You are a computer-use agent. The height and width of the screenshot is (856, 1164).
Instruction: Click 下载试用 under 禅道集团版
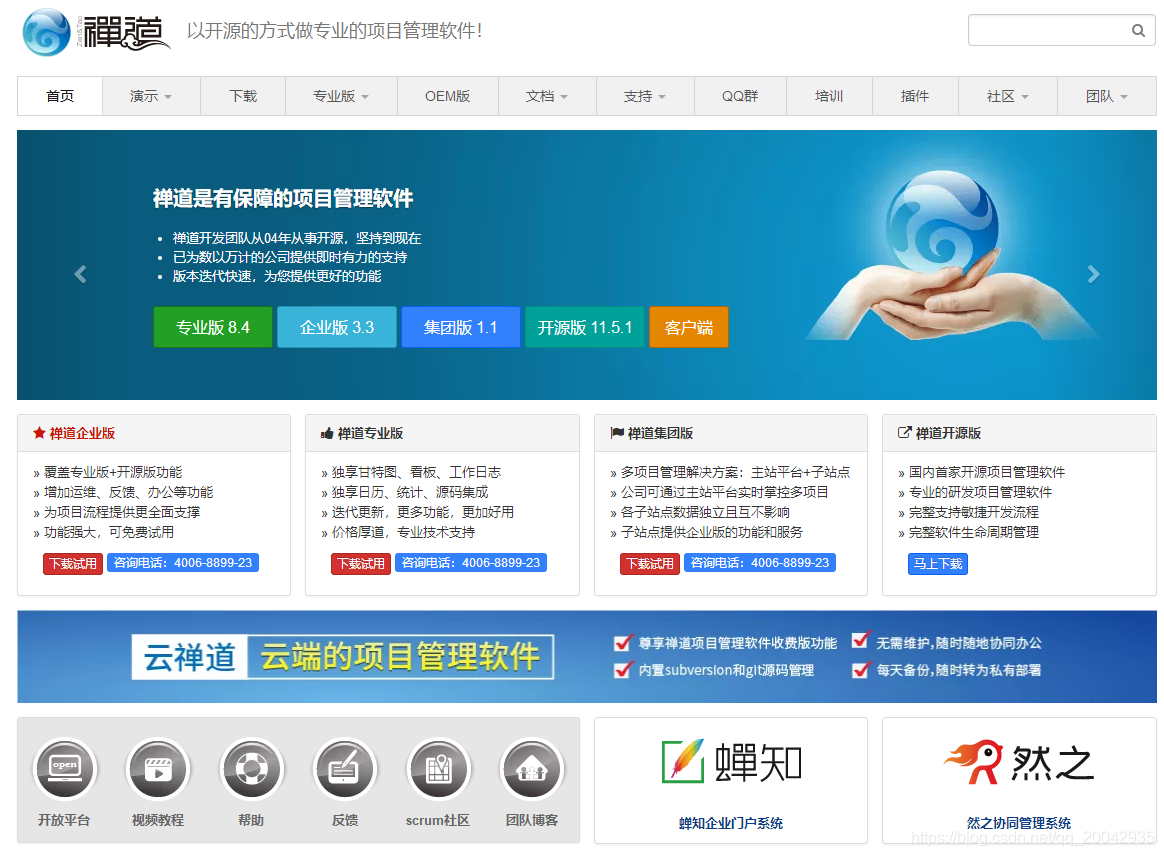pos(650,563)
